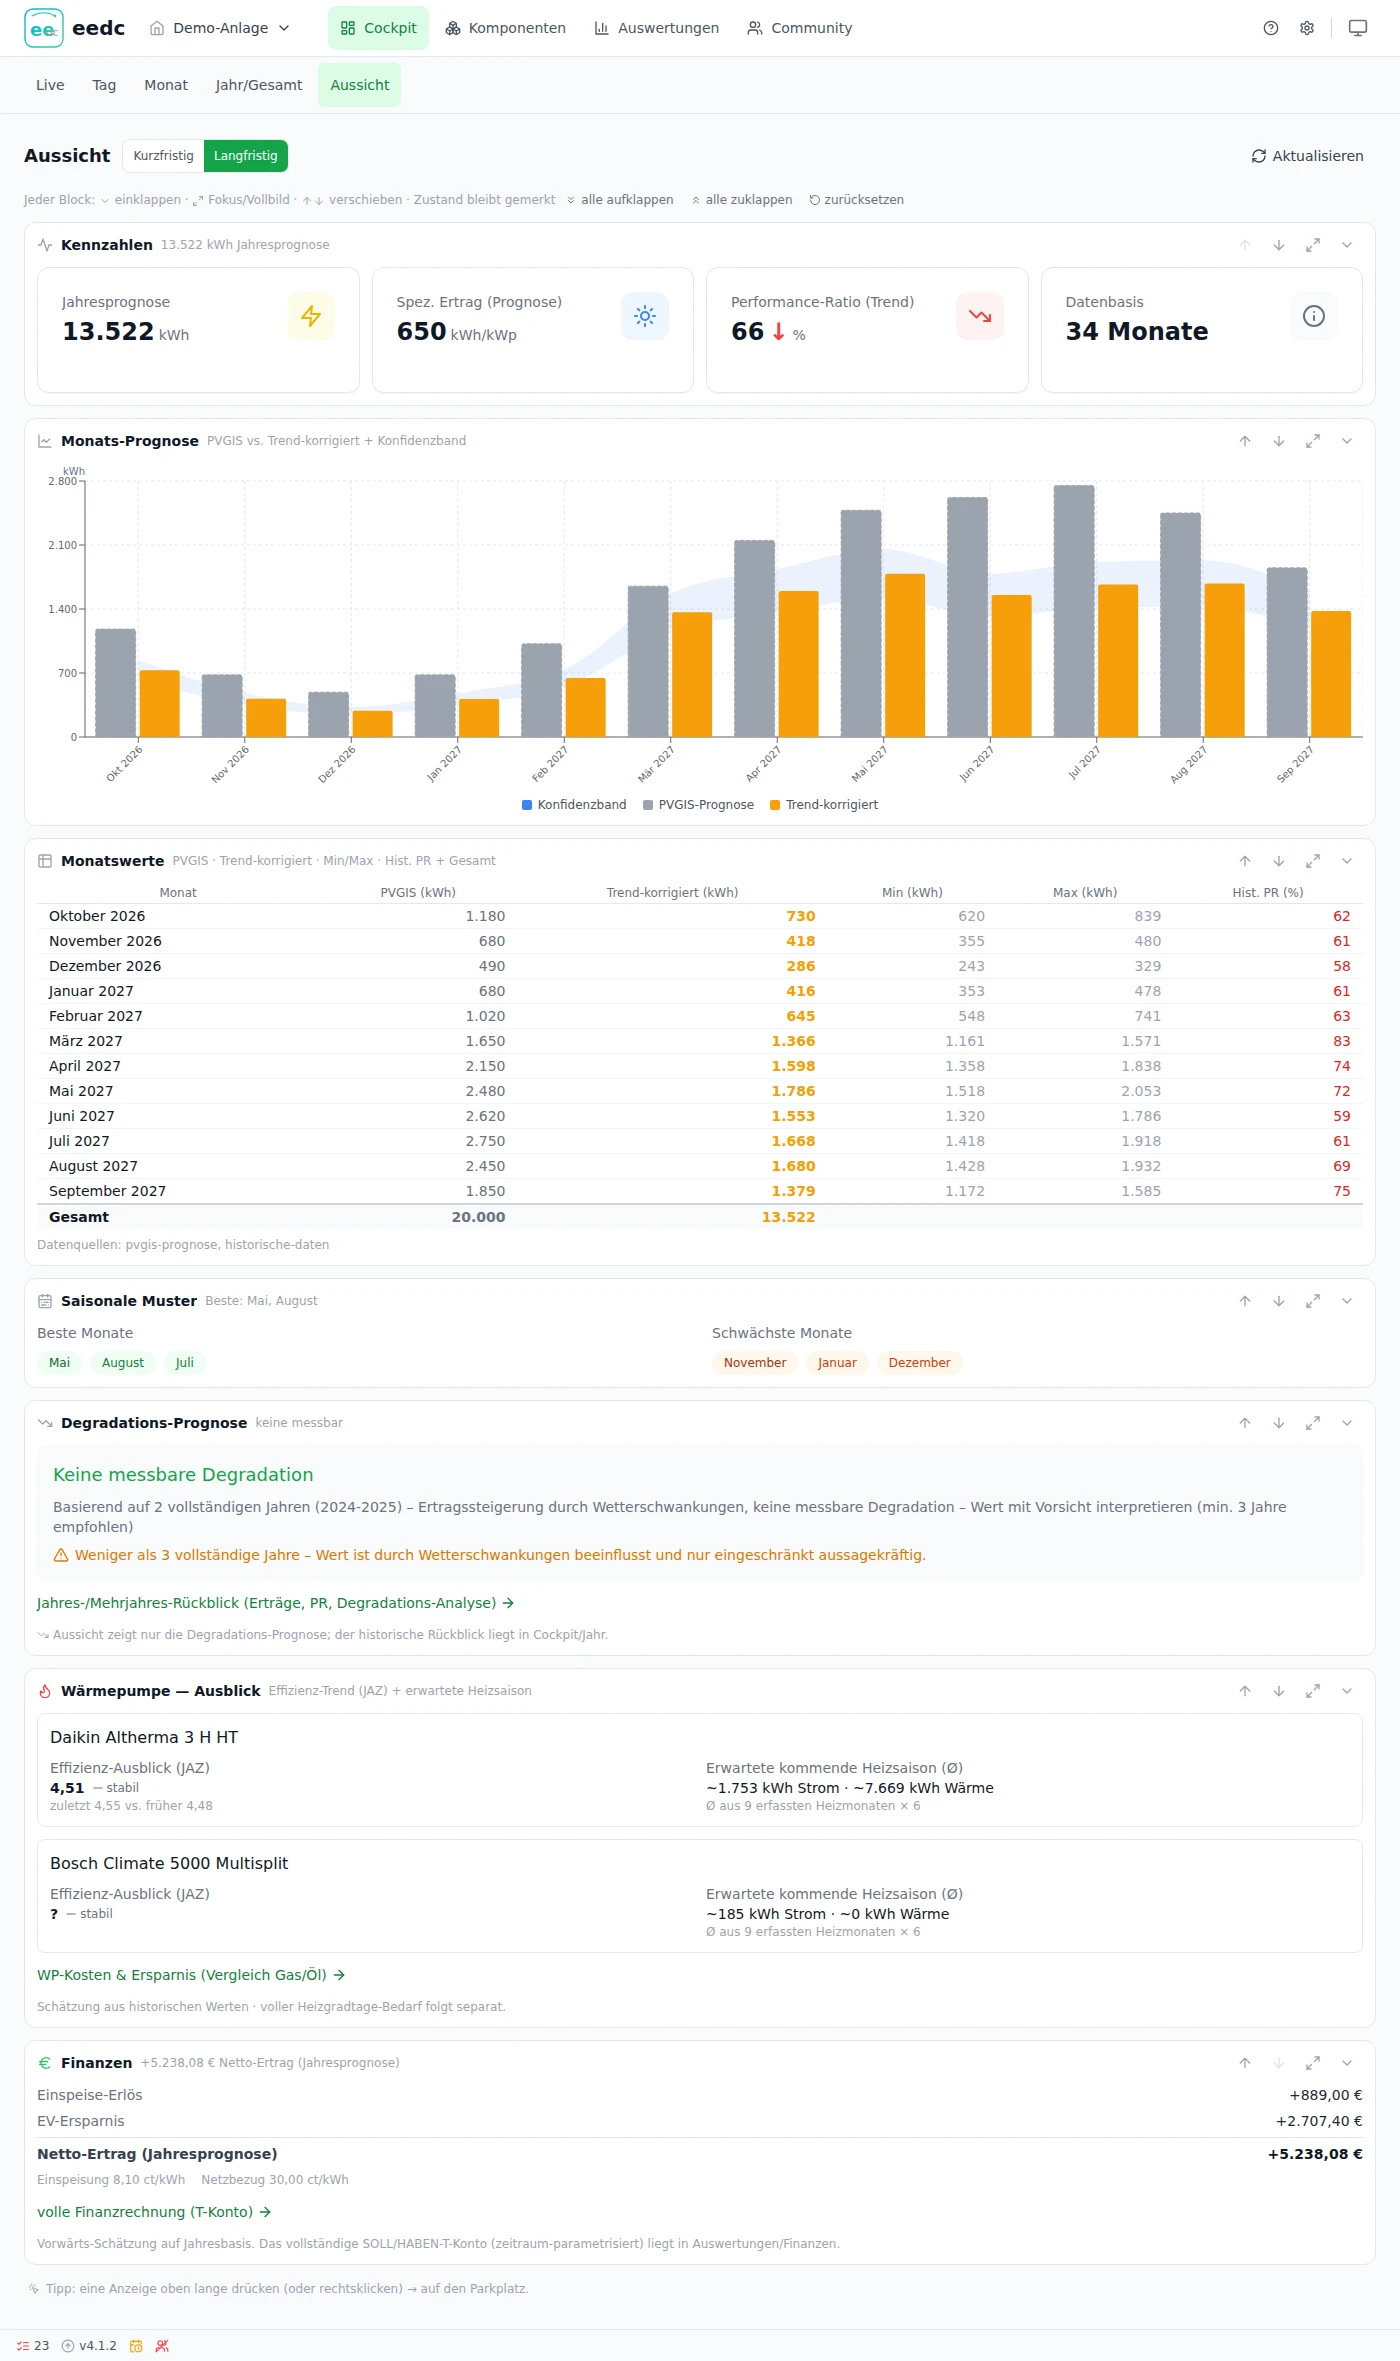The height and width of the screenshot is (2361, 1400).
Task: Expand all blocks with alle aufklappen
Action: tap(620, 200)
